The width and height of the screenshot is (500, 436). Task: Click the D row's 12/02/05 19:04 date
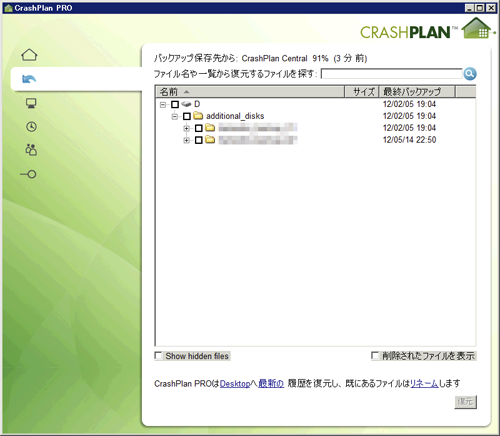[409, 104]
